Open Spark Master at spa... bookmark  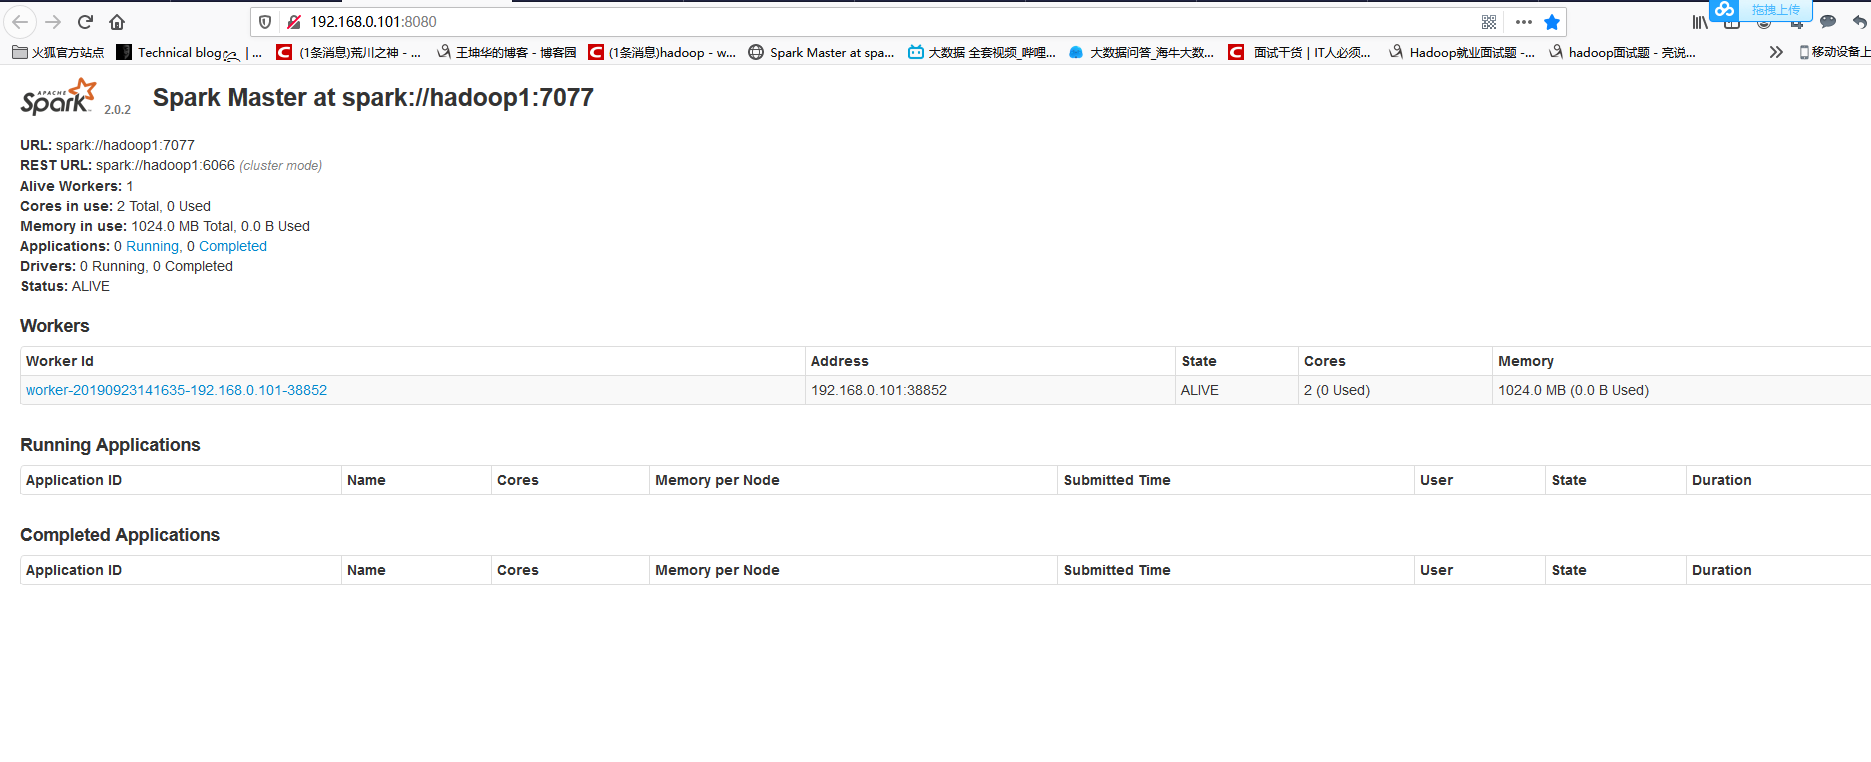click(821, 52)
